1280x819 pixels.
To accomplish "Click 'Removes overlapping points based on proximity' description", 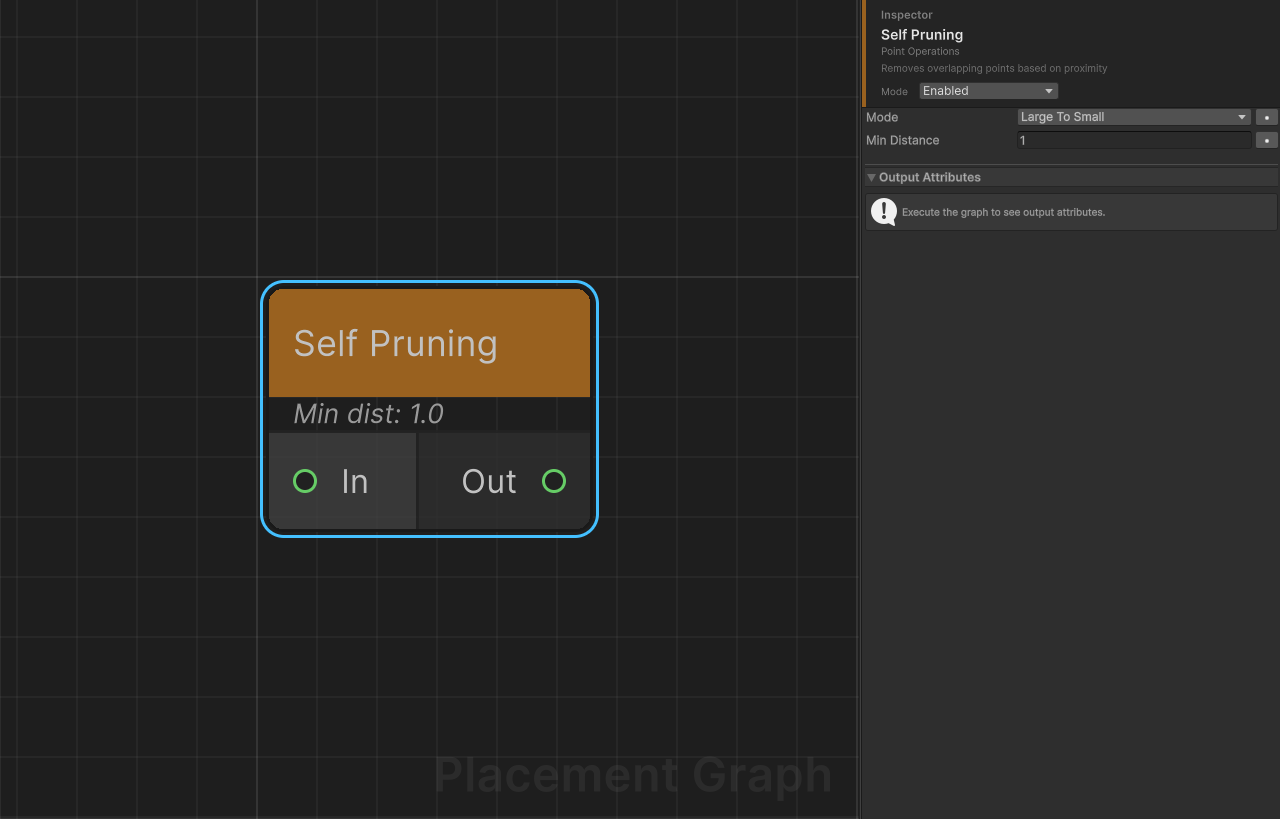I will tap(994, 68).
